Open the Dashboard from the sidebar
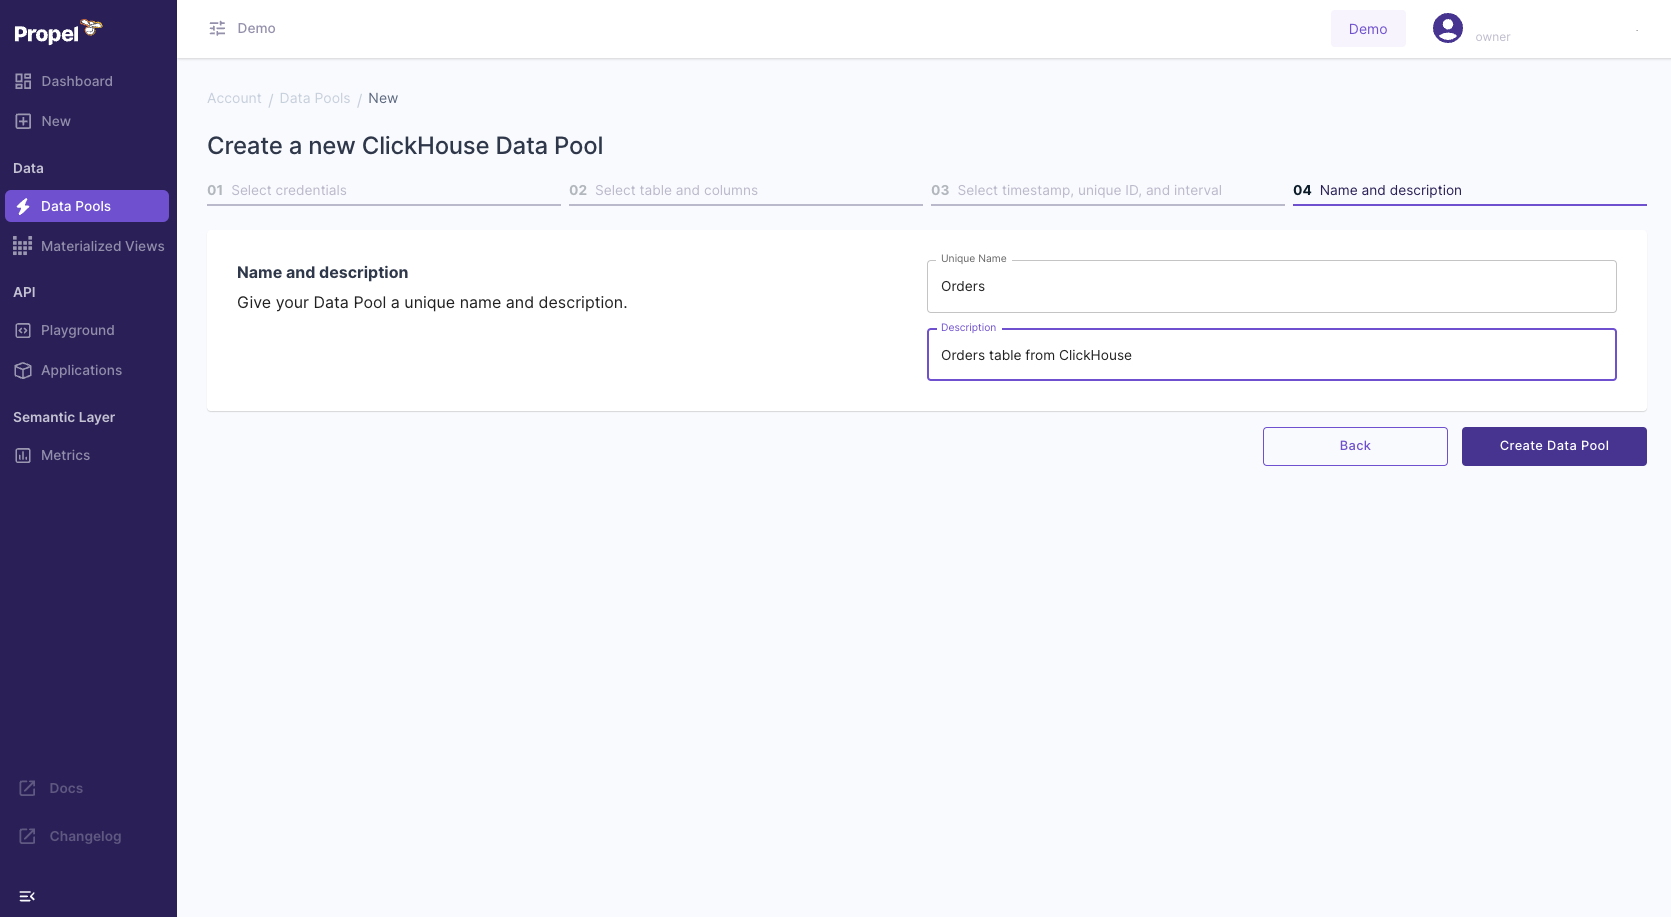This screenshot has width=1671, height=917. tap(78, 81)
